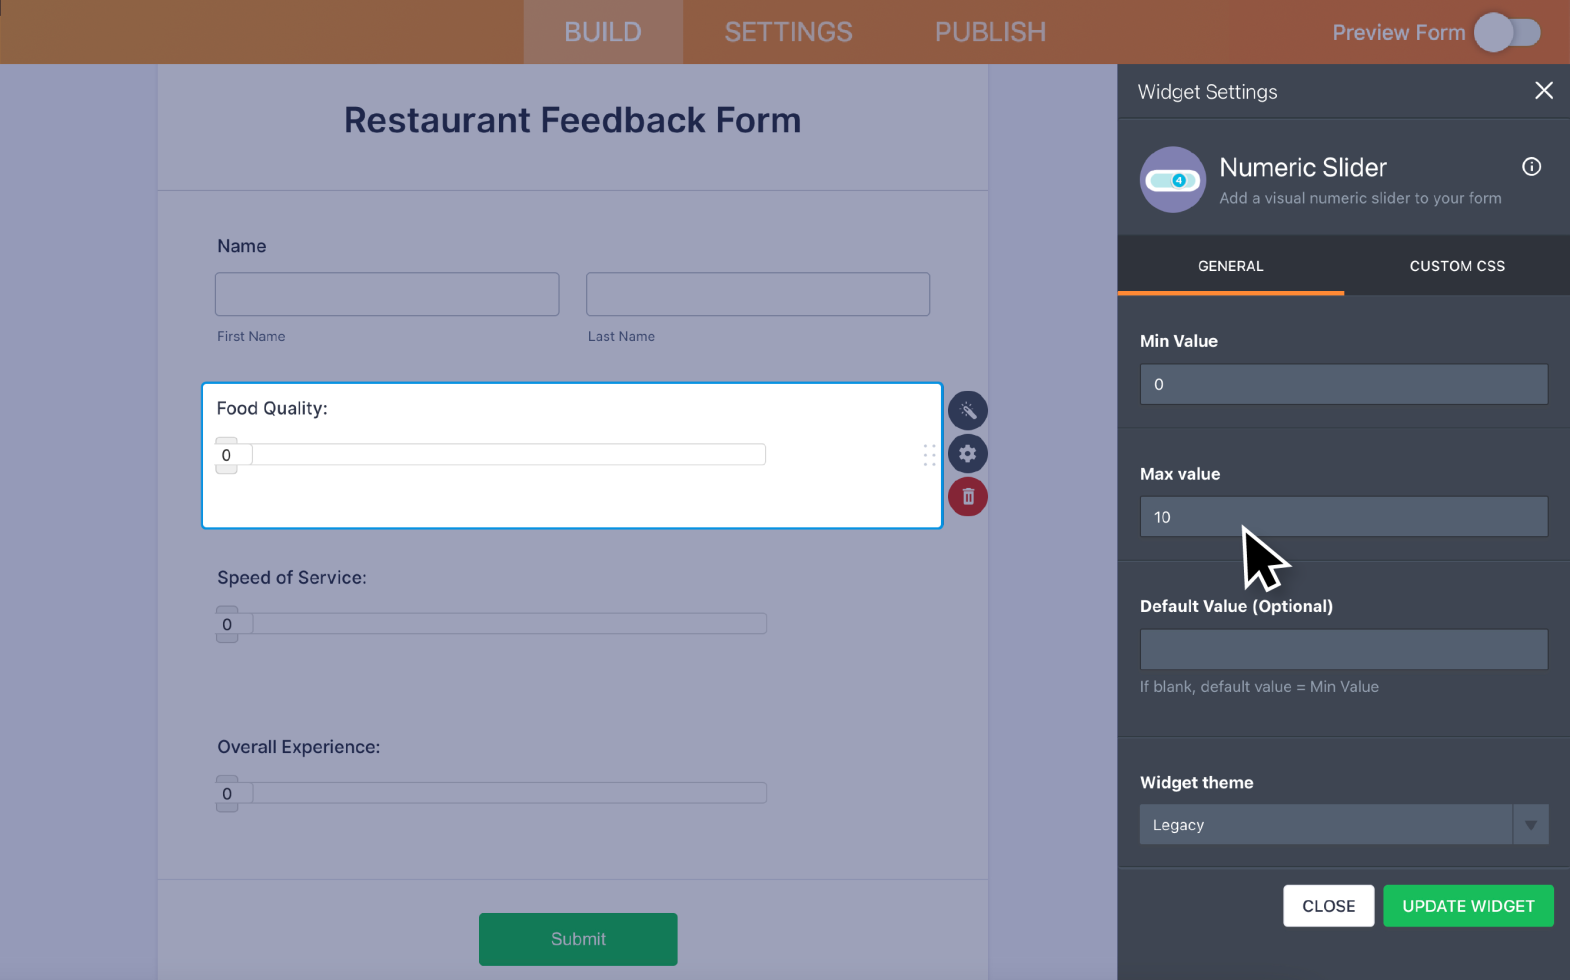Focus the Default Value (Optional) field
1570x980 pixels.
point(1343,650)
